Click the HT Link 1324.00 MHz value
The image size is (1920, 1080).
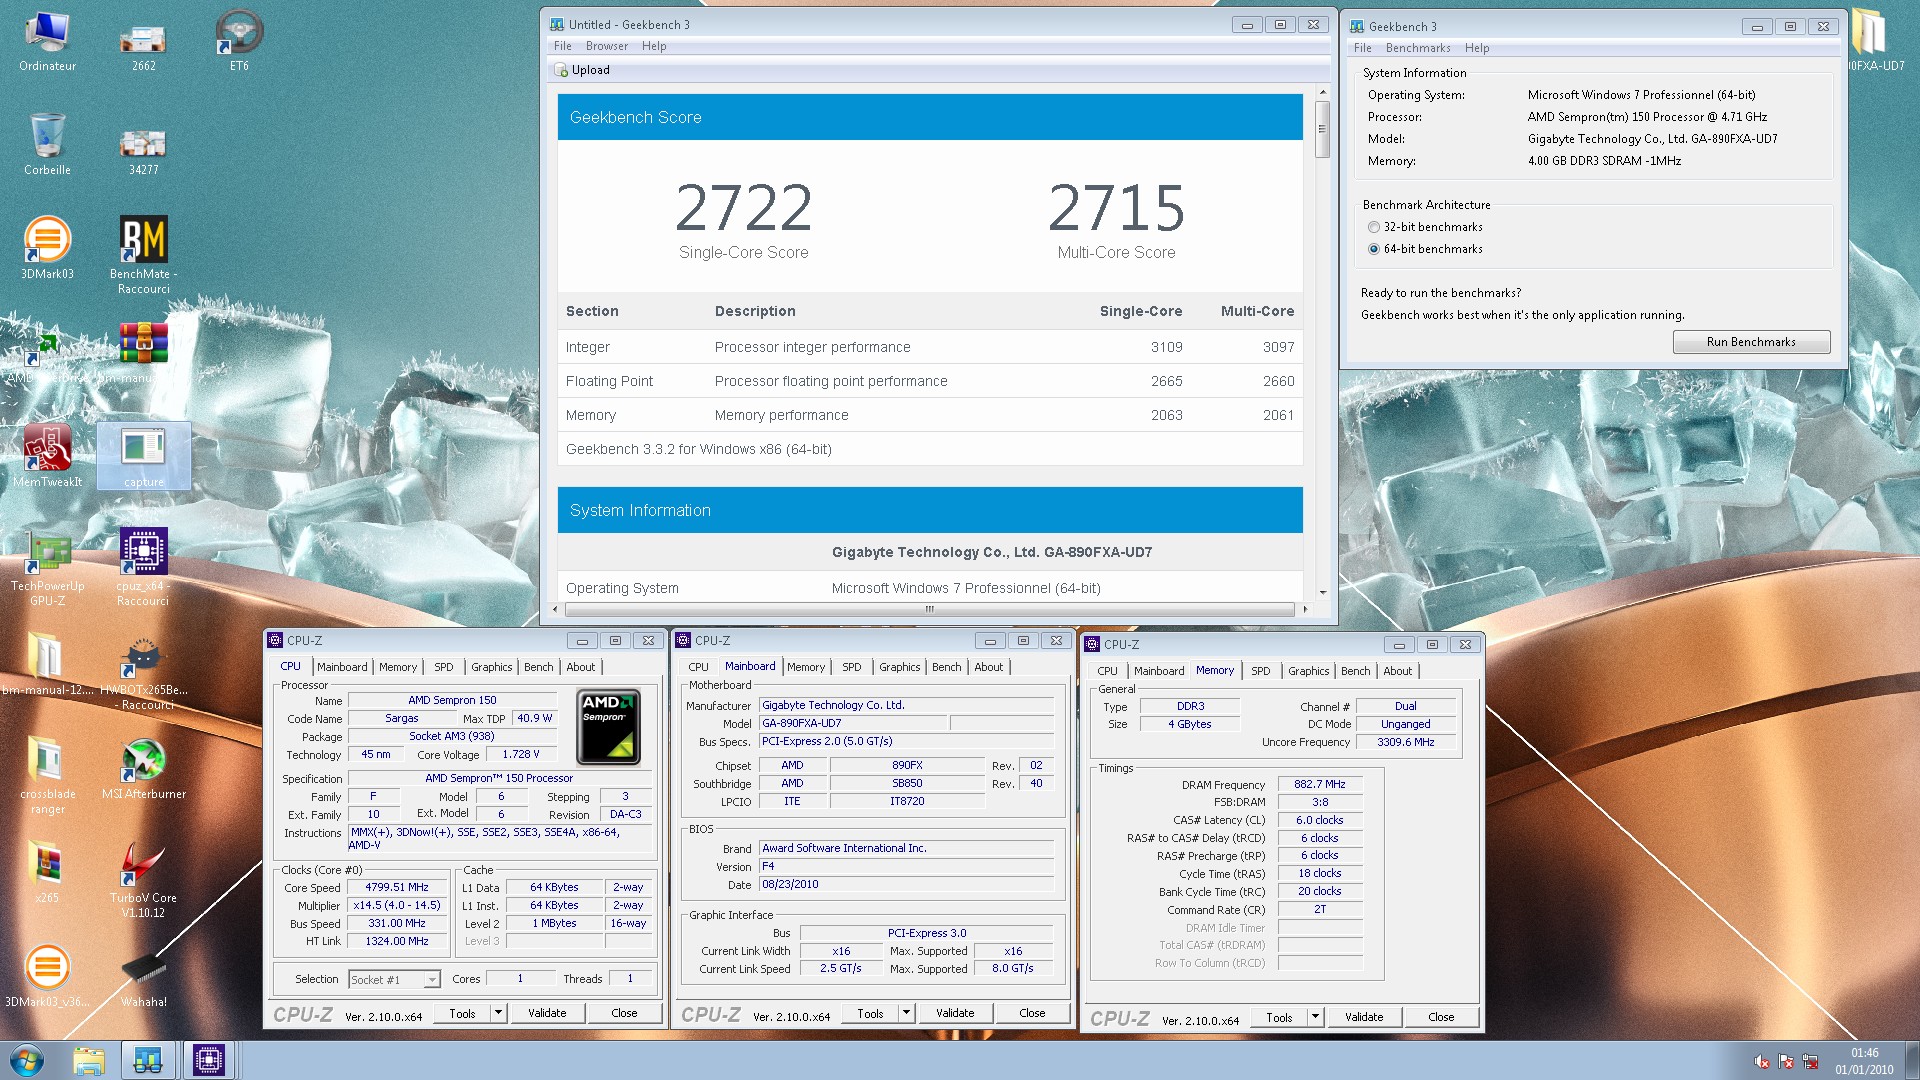point(397,942)
